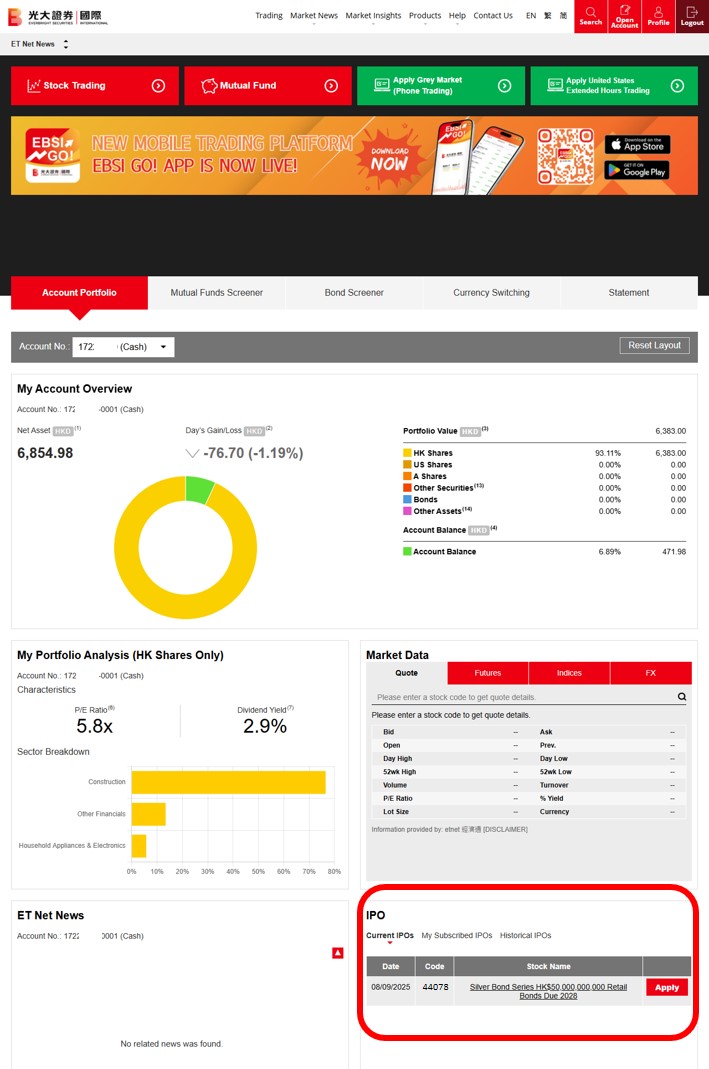Click the DISCLAIMER link in Market Data
Image resolution: width=709 pixels, height=1069 pixels.
click(x=505, y=829)
